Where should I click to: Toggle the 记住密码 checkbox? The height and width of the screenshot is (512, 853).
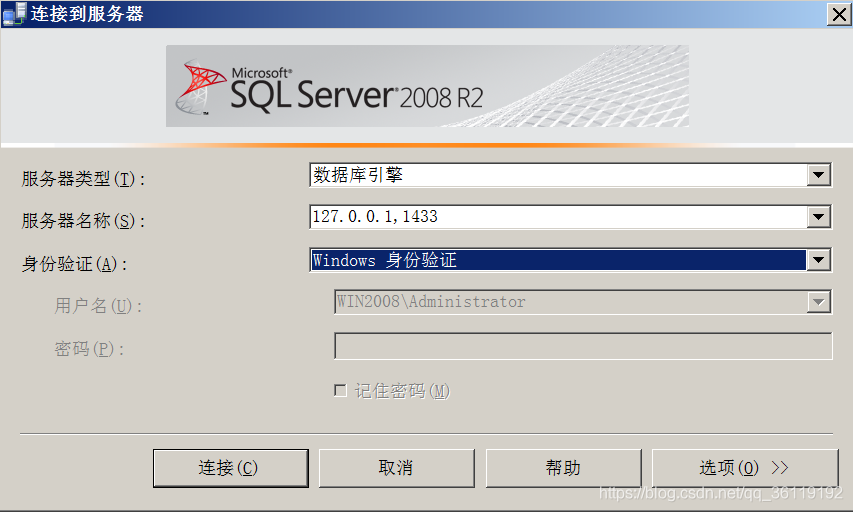(x=340, y=391)
